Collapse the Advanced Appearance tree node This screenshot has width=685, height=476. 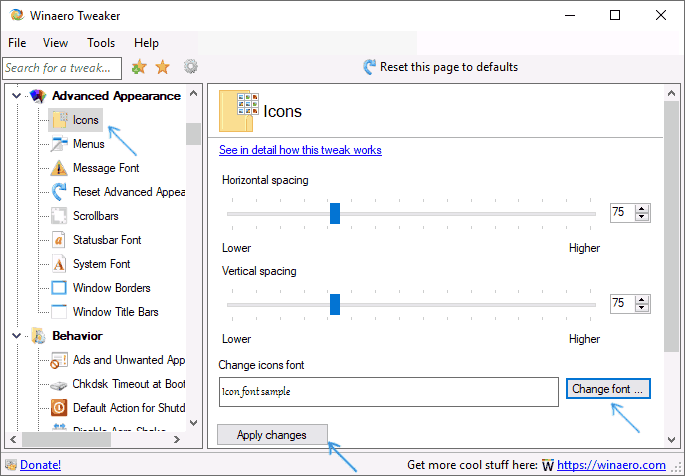(17, 95)
